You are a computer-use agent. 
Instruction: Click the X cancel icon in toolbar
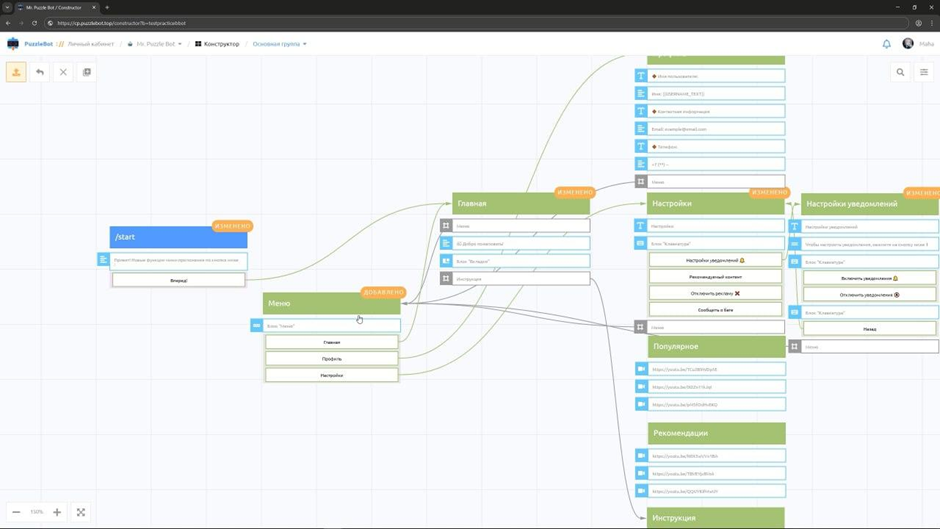click(x=63, y=72)
